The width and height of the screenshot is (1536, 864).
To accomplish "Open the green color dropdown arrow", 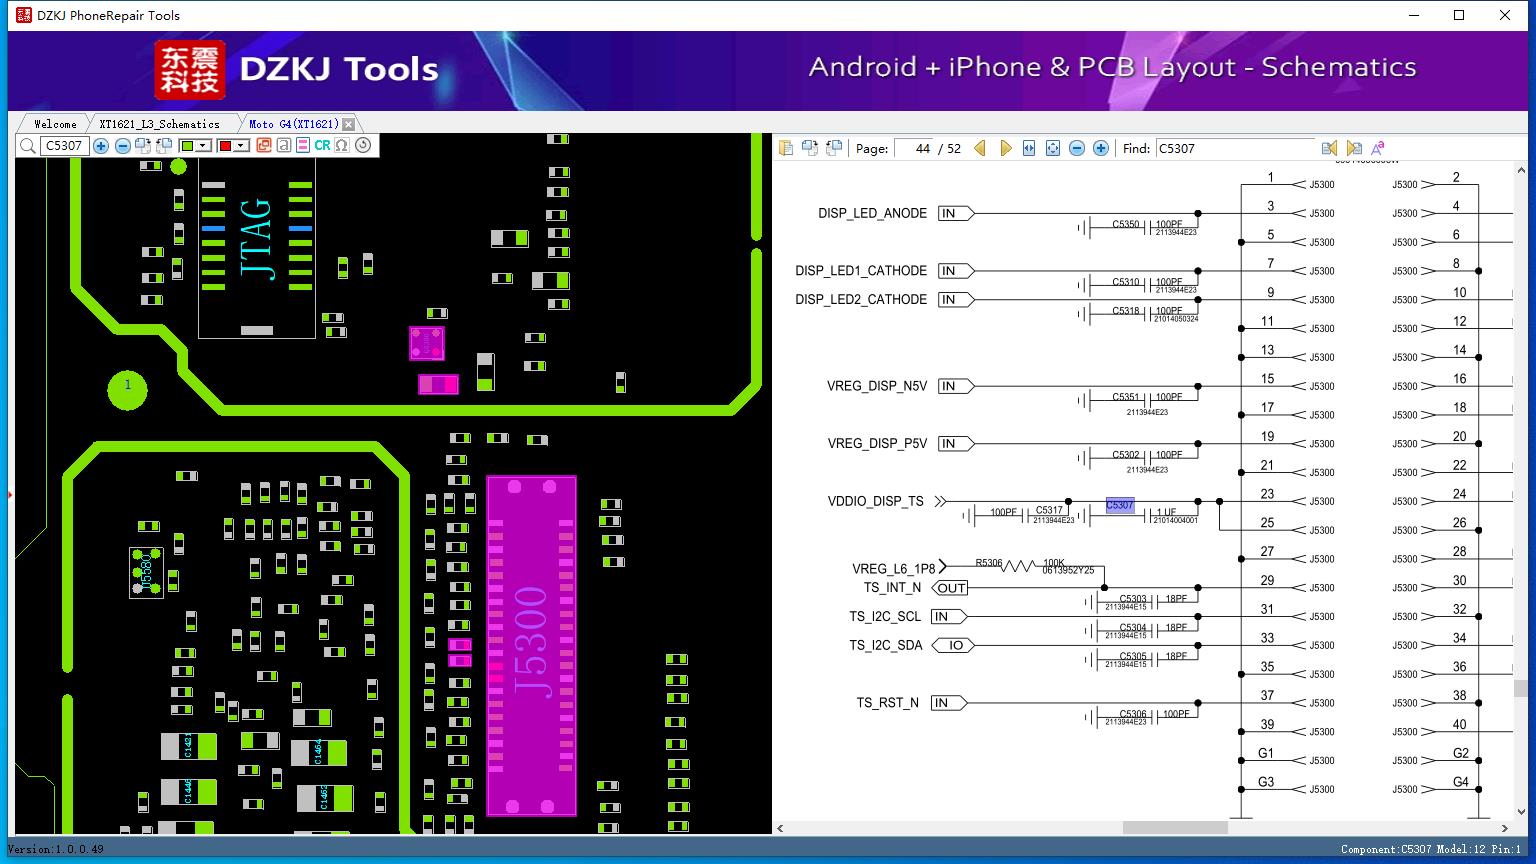I will tap(203, 146).
